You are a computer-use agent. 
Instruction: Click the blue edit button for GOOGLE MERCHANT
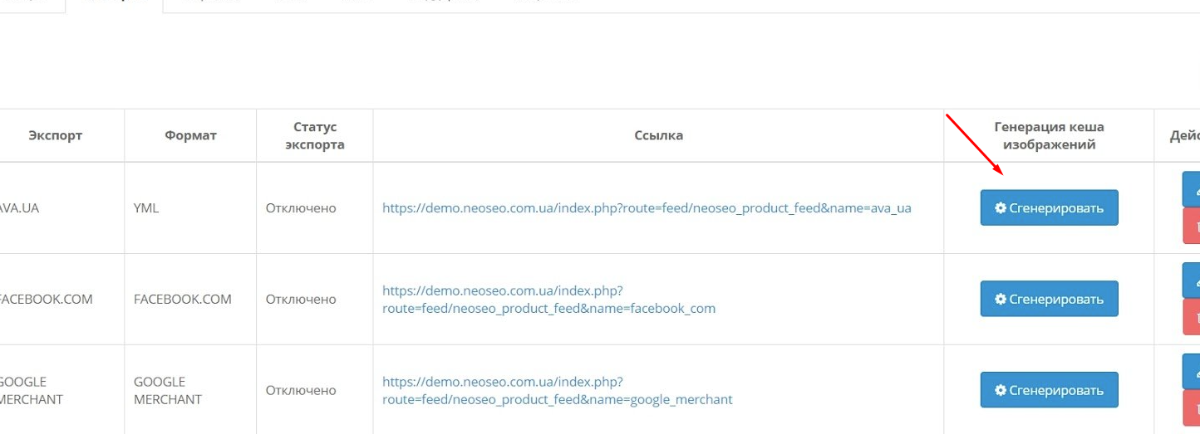pos(1192,371)
